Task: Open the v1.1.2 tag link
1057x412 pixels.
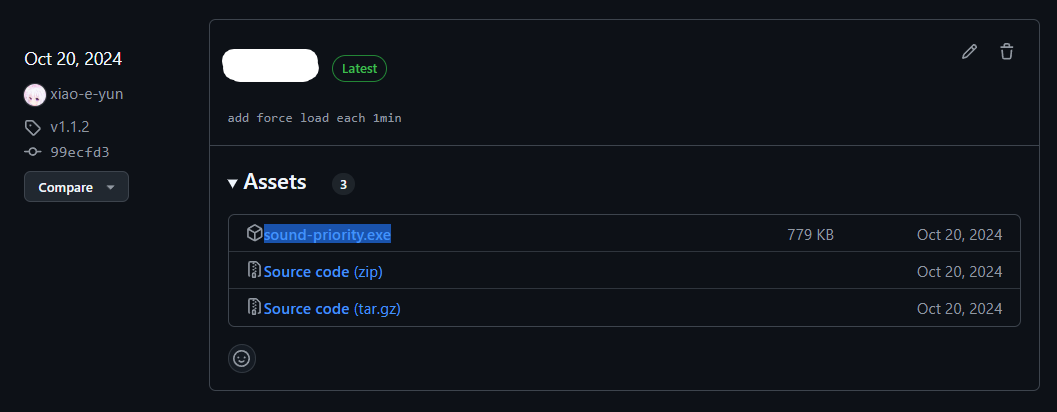Action: pyautogui.click(x=70, y=127)
